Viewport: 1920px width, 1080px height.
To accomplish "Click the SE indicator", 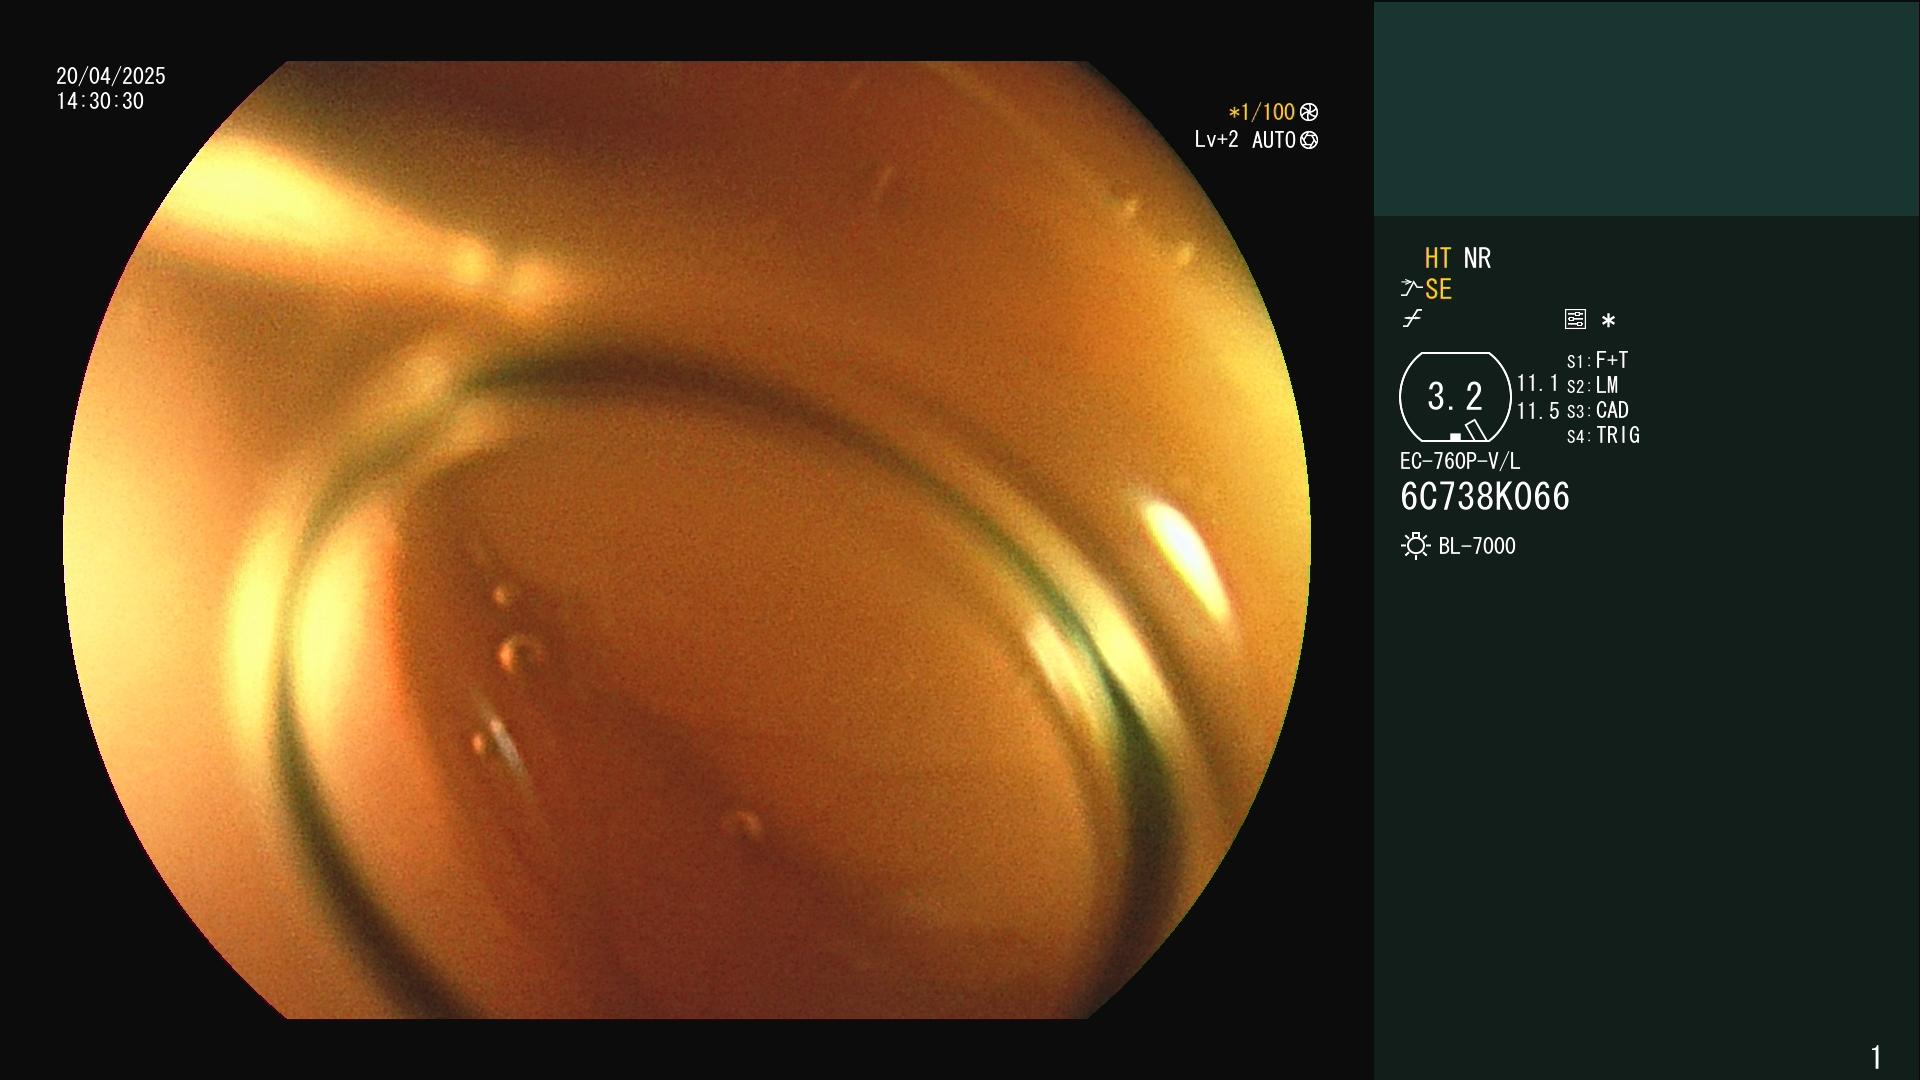I will (x=1438, y=290).
